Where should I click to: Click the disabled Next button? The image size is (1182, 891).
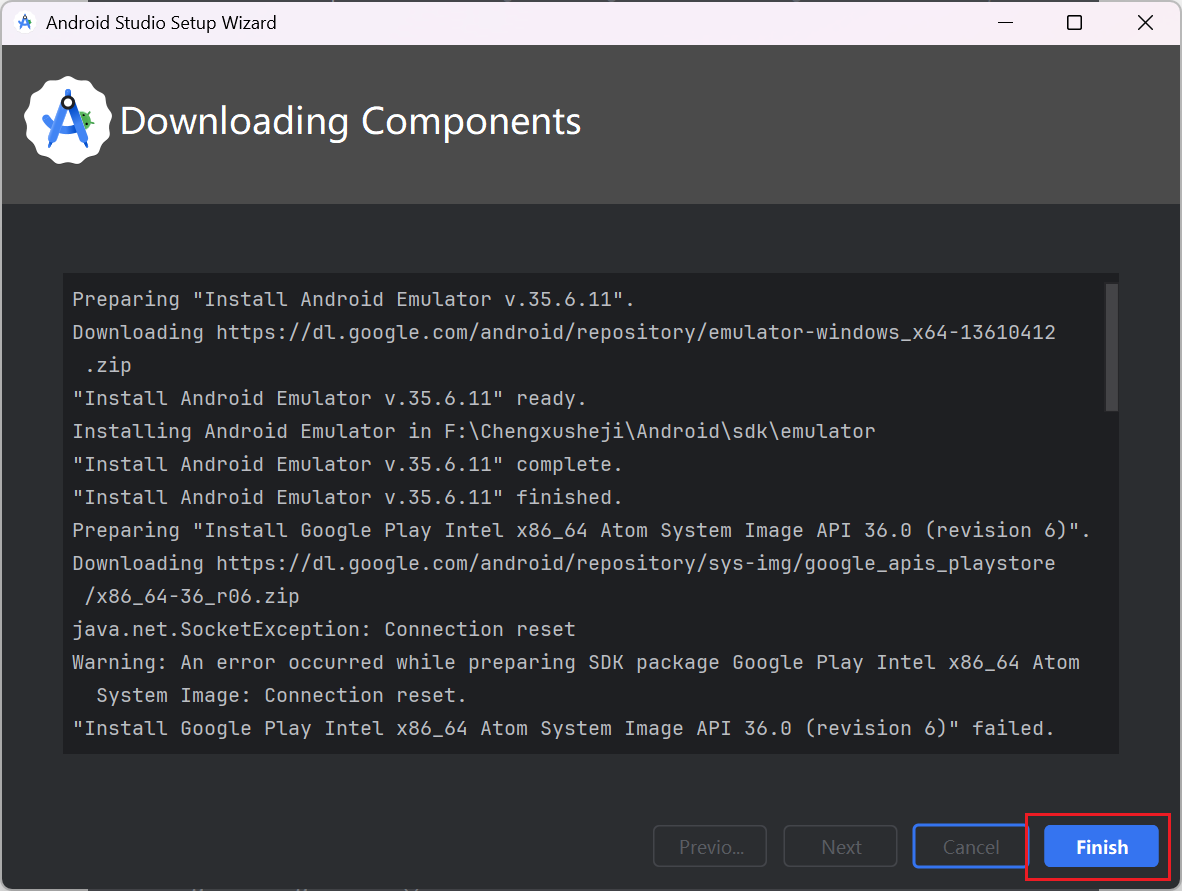[841, 847]
